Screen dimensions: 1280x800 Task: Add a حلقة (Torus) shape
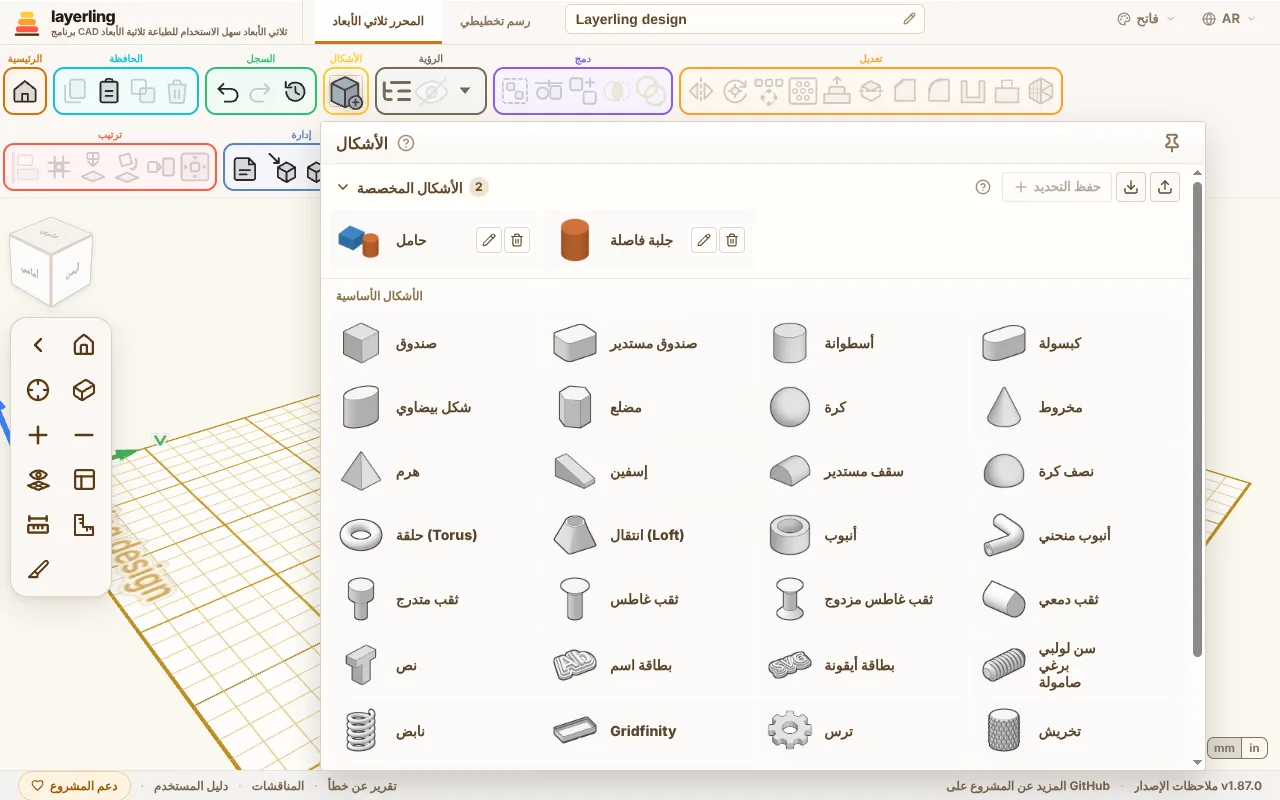tap(435, 536)
